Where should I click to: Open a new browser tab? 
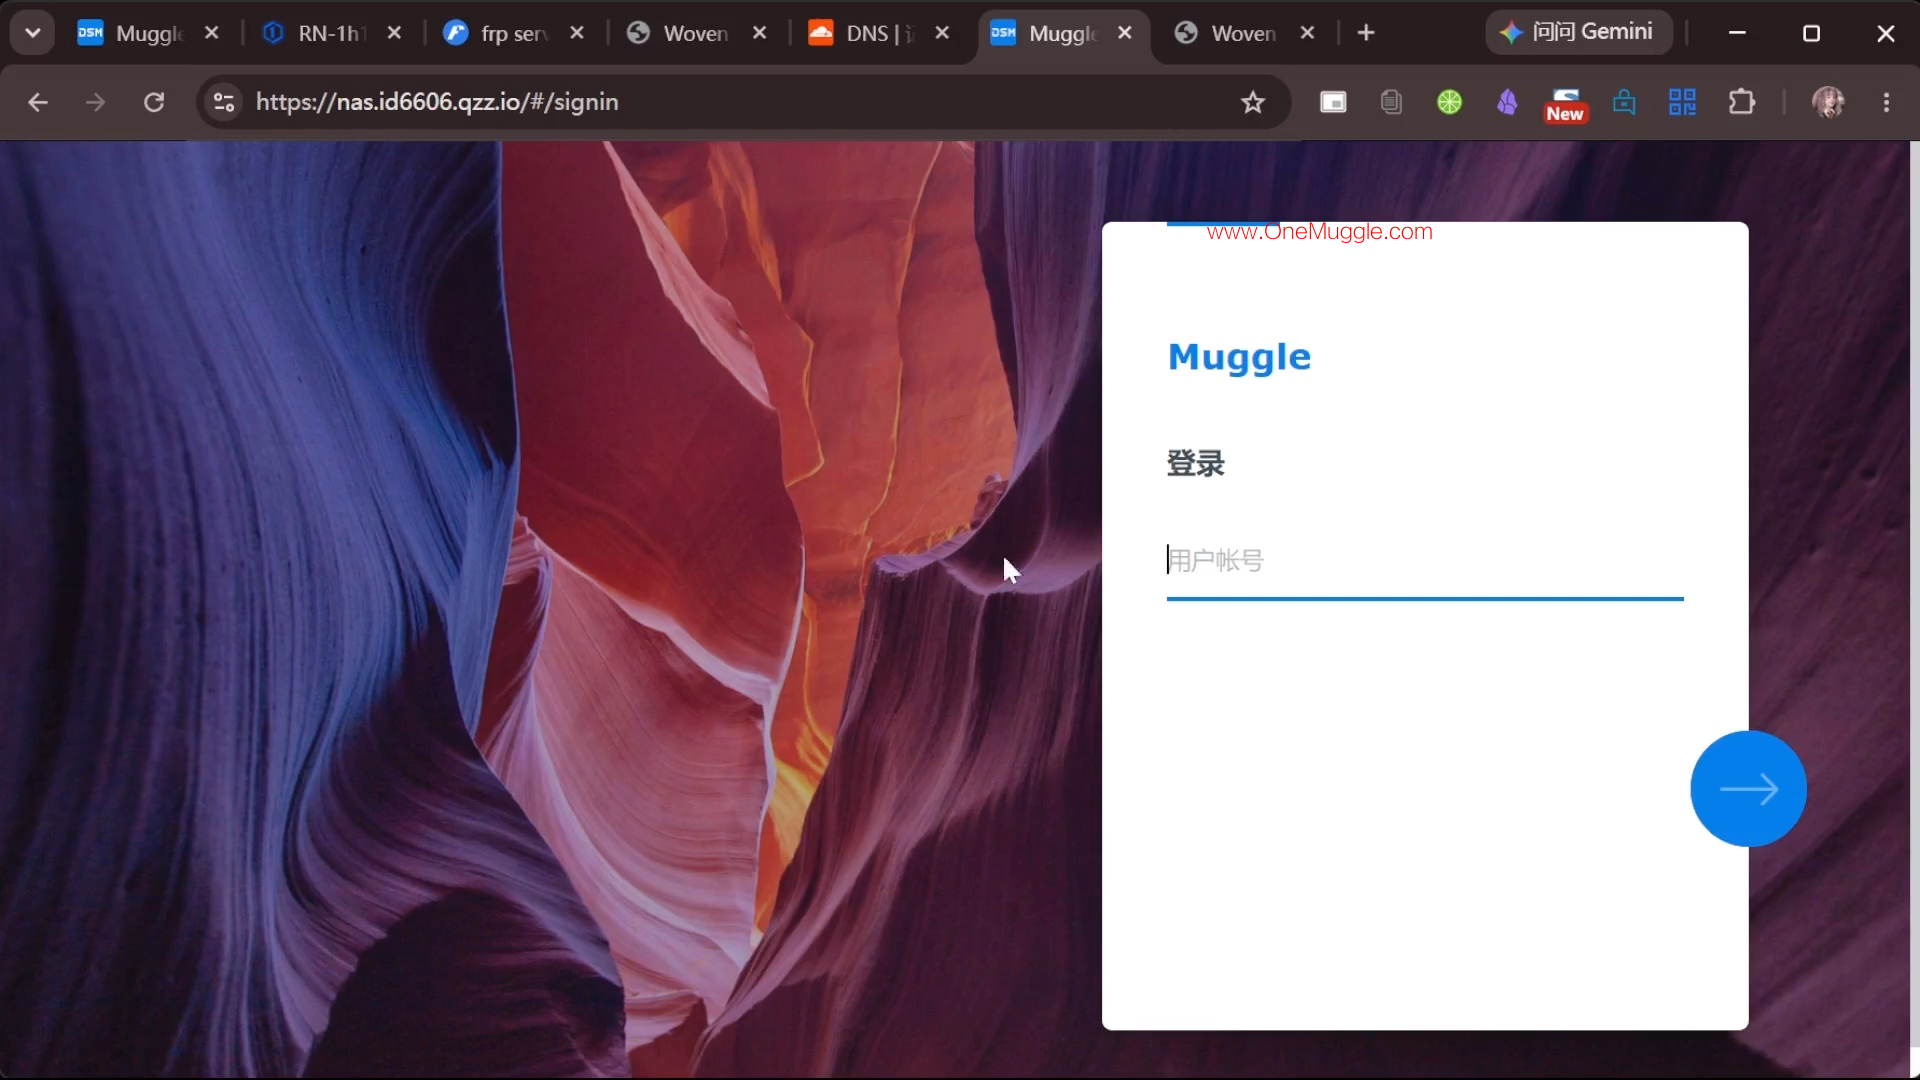click(x=1366, y=33)
